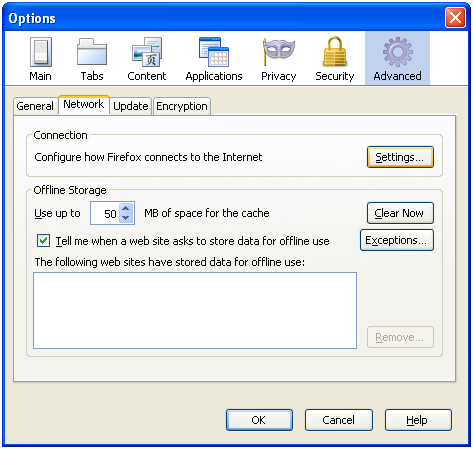
Task: Click inside the cache size field
Action: tap(105, 213)
